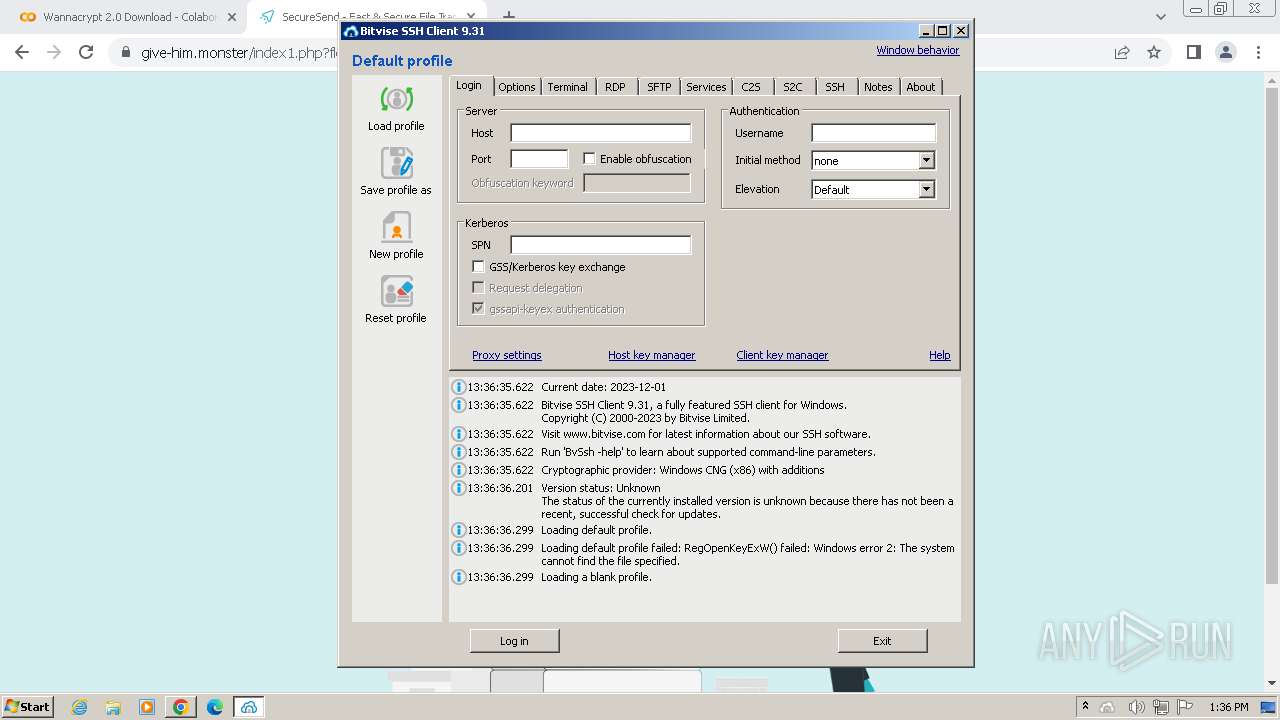
Task: Open Chrome profile avatar
Action: 1225,52
